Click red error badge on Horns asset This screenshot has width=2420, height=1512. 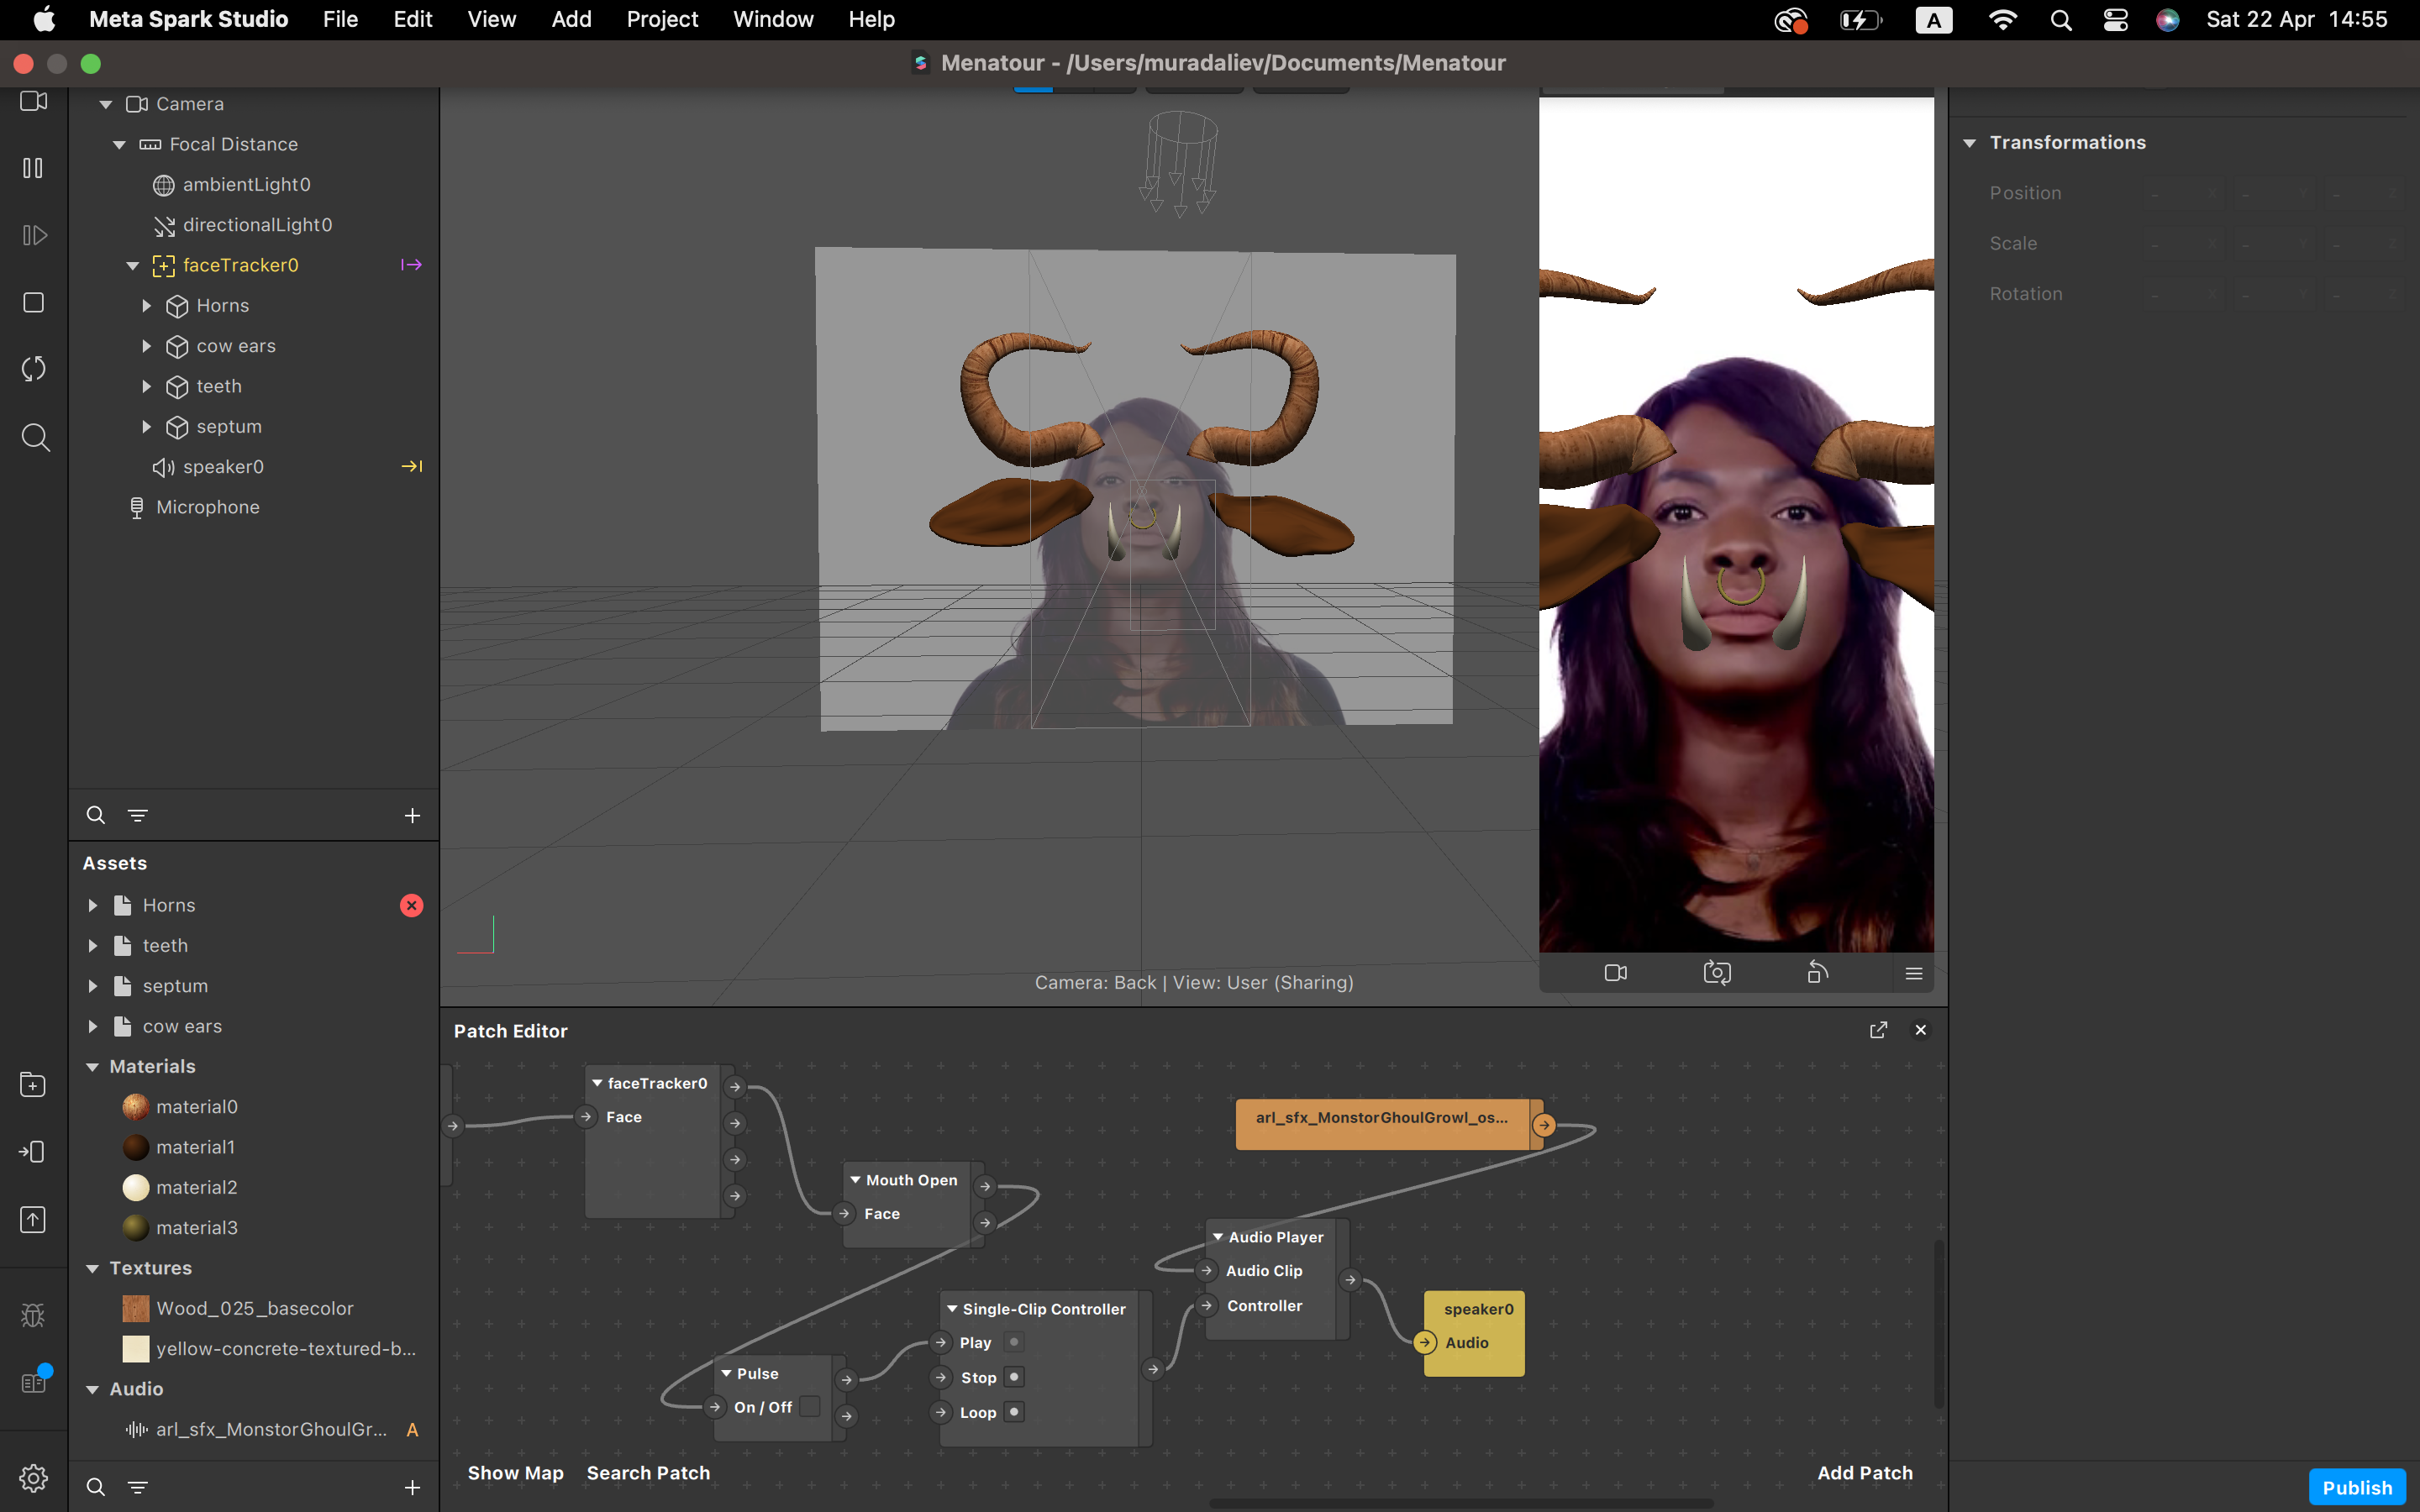point(411,905)
